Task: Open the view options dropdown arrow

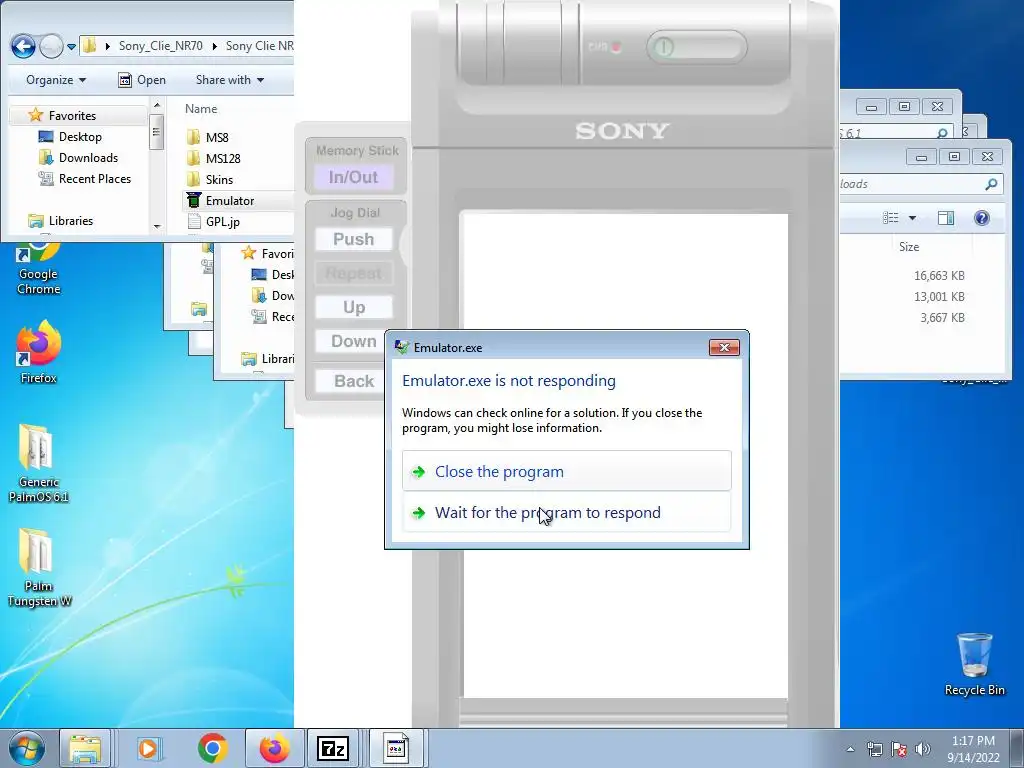Action: pyautogui.click(x=912, y=218)
